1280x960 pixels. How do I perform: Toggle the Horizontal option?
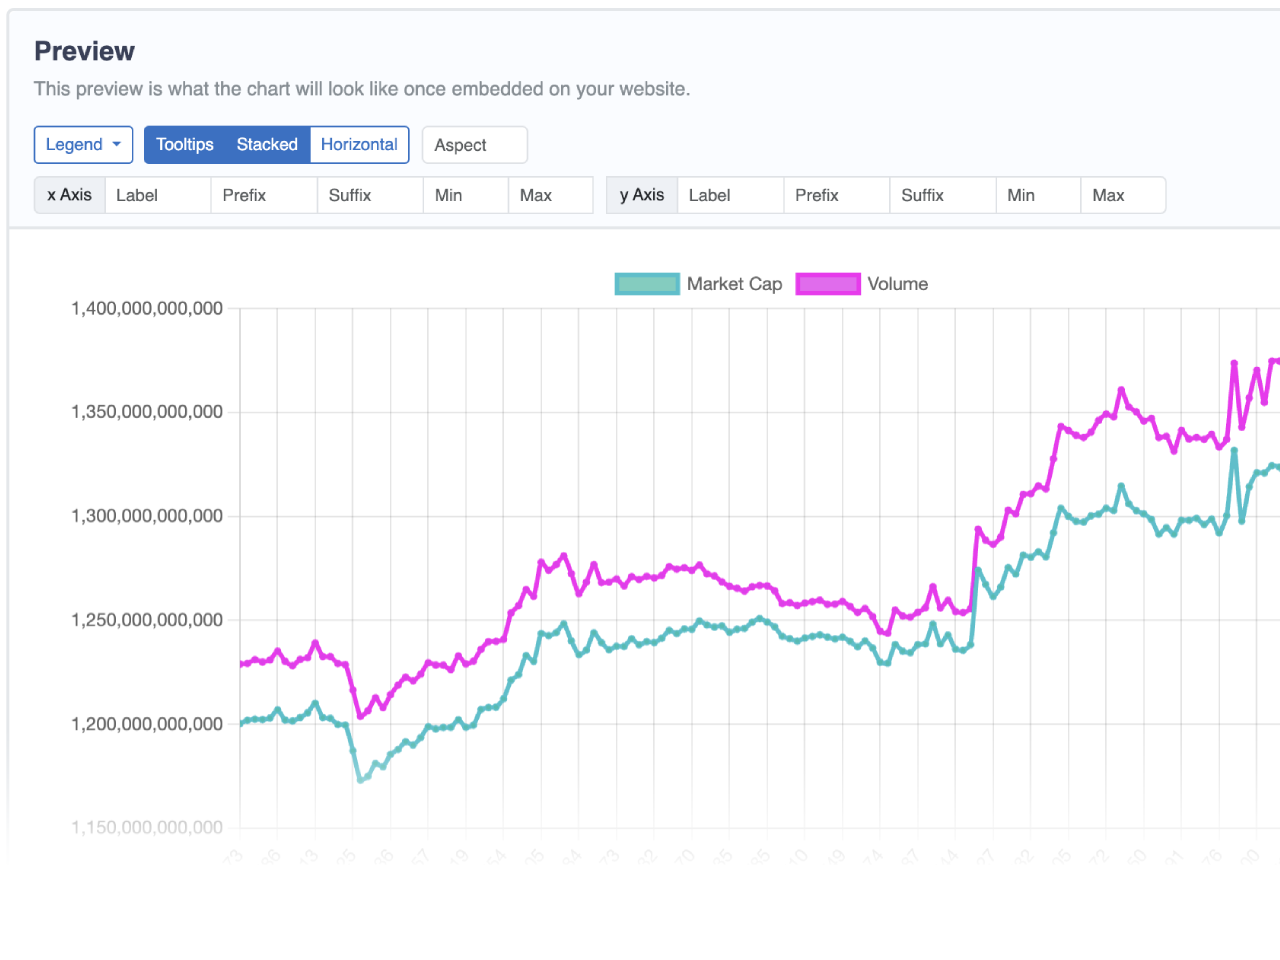359,145
